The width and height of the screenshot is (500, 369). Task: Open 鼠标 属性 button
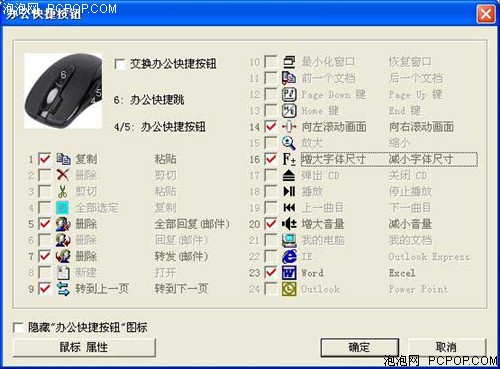point(84,347)
